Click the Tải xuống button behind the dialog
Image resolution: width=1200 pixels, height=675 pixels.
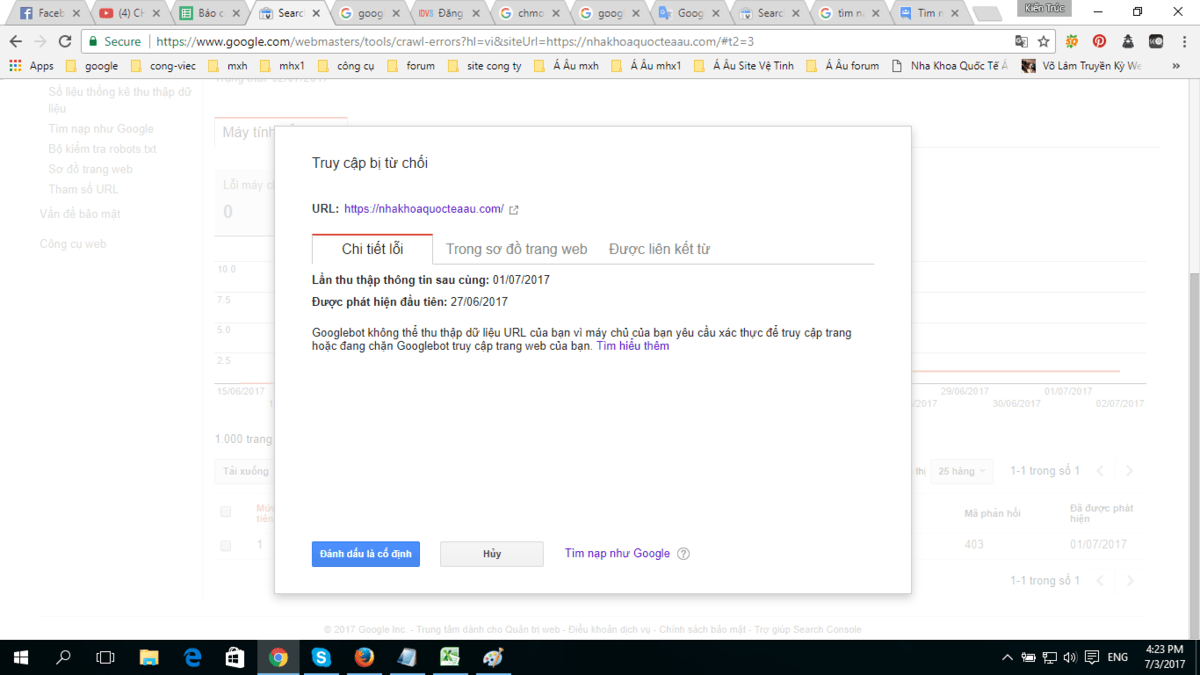coord(246,471)
